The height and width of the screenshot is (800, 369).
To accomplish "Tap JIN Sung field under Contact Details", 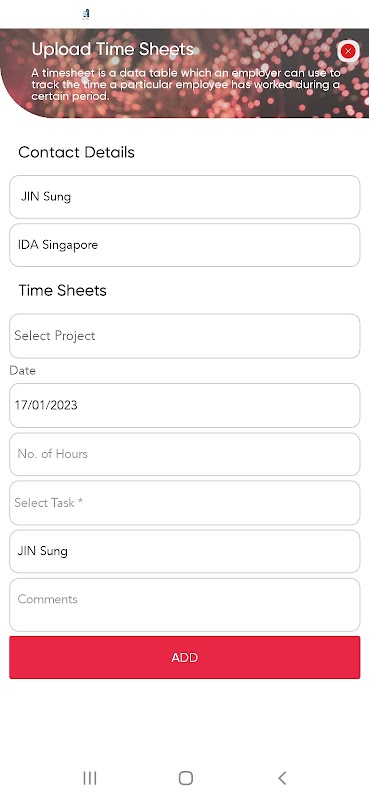I will point(185,197).
